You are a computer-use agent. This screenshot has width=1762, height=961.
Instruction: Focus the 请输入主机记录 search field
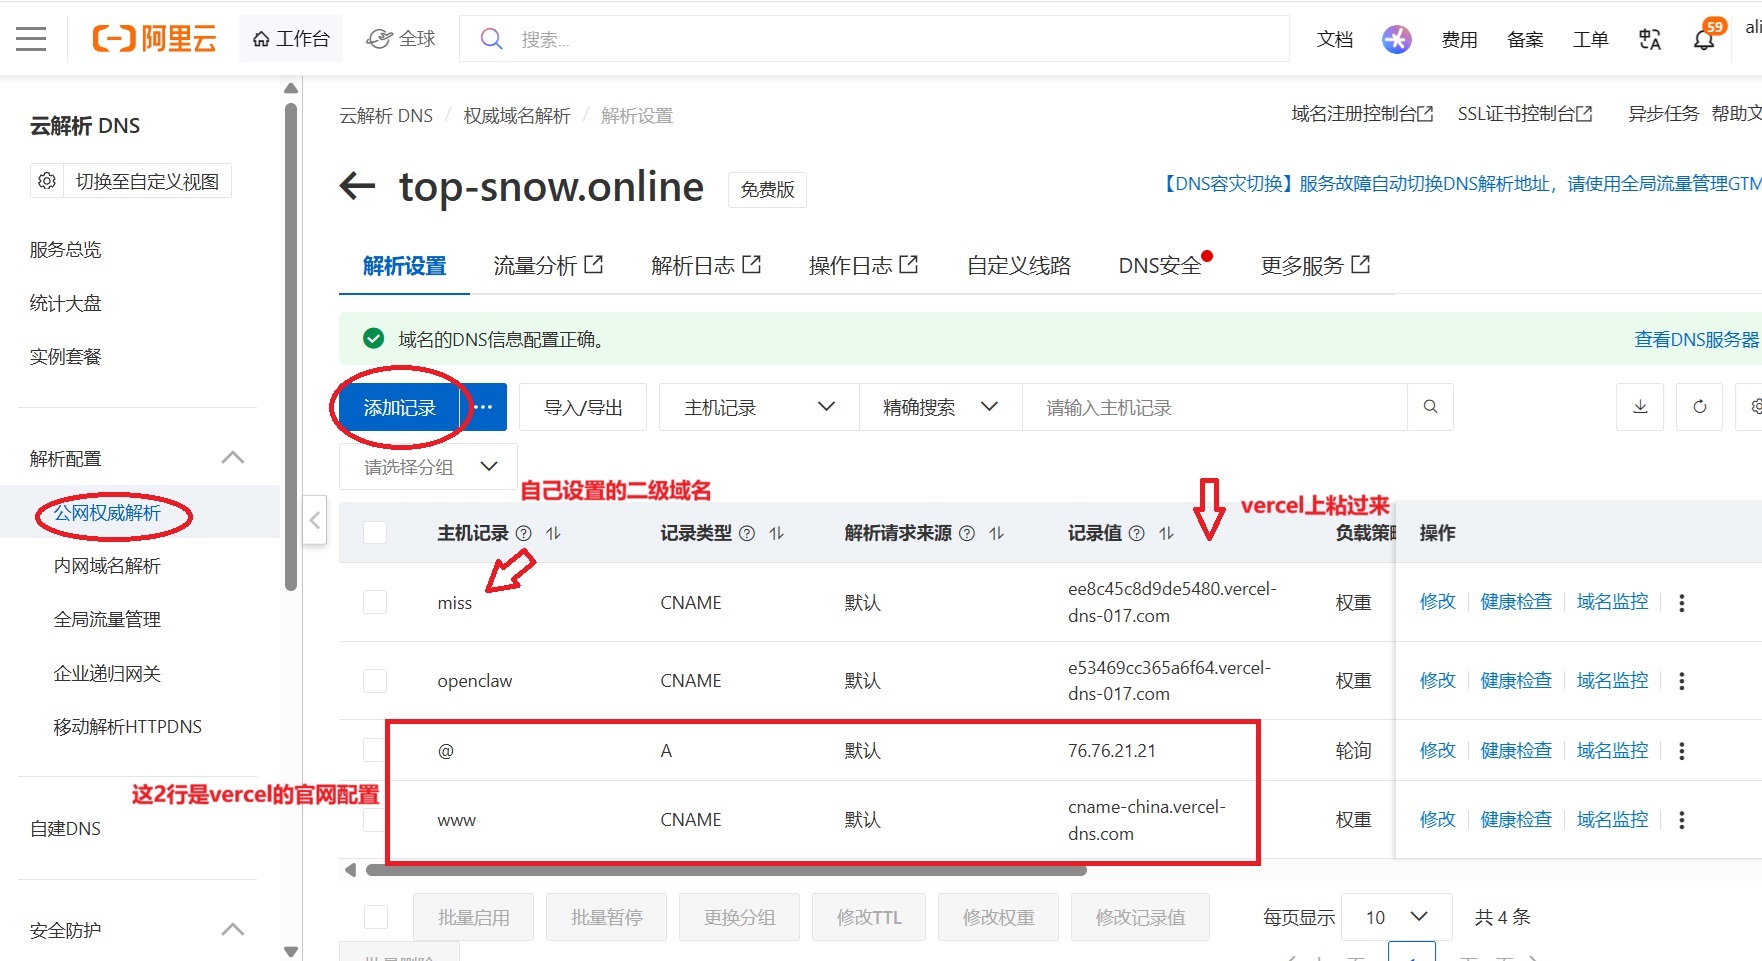pos(1214,407)
